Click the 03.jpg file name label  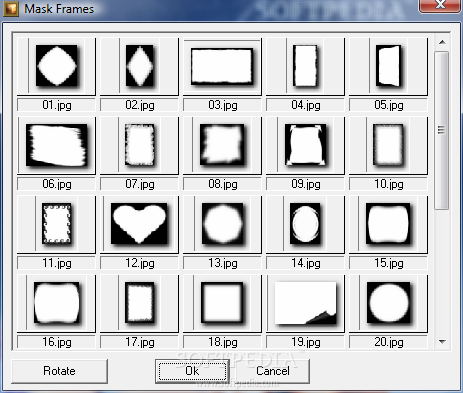[x=222, y=105]
